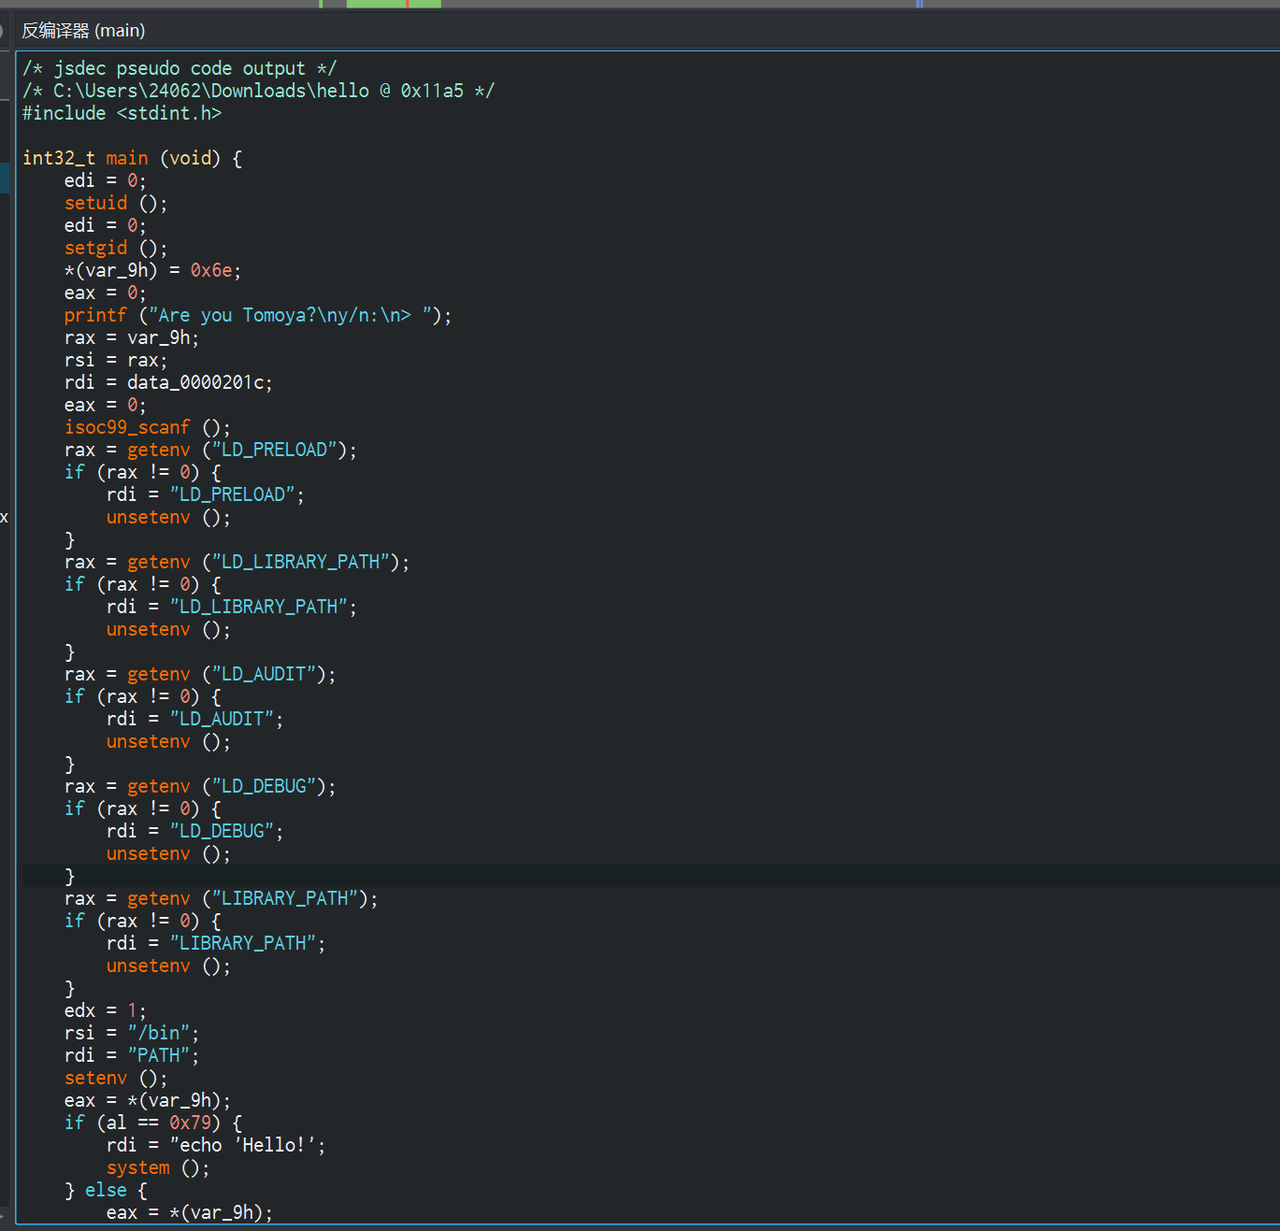Click the setuid () call
This screenshot has height=1231, width=1280.
pyautogui.click(x=116, y=203)
